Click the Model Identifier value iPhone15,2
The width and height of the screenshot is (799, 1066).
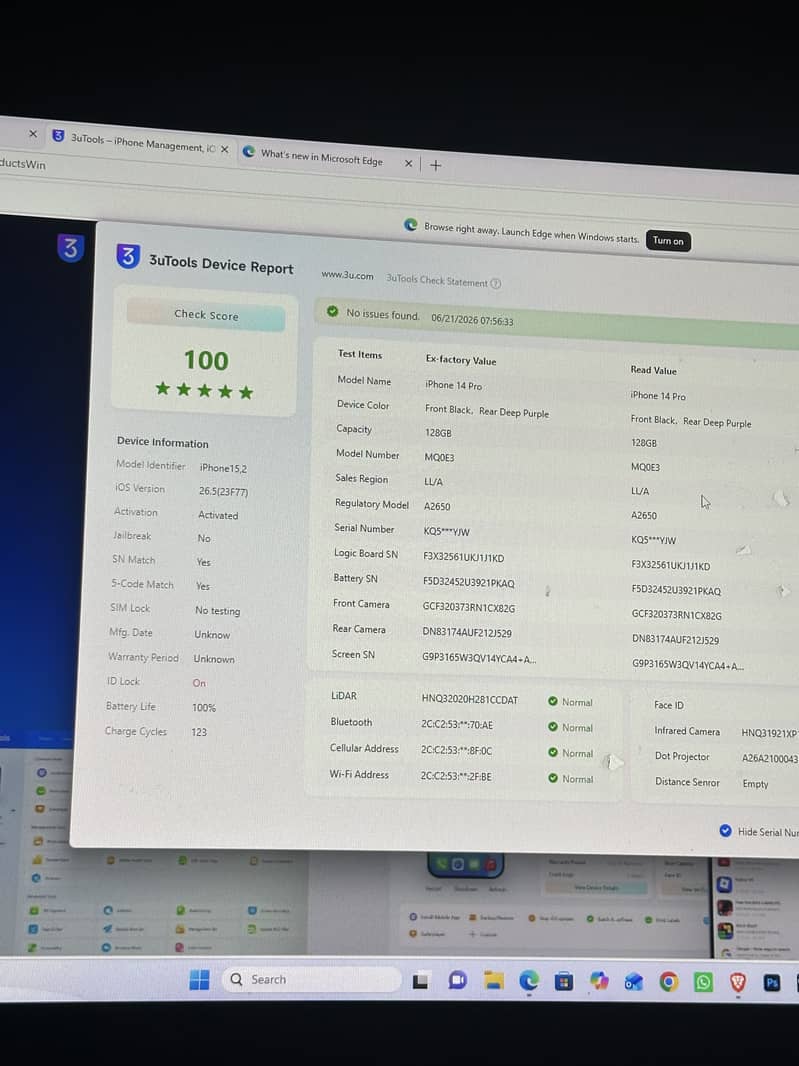223,468
